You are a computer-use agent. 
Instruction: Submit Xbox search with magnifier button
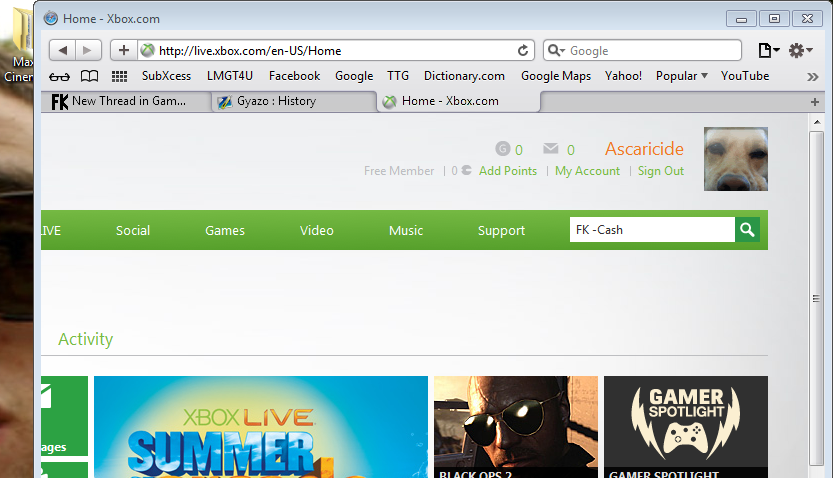tap(747, 229)
